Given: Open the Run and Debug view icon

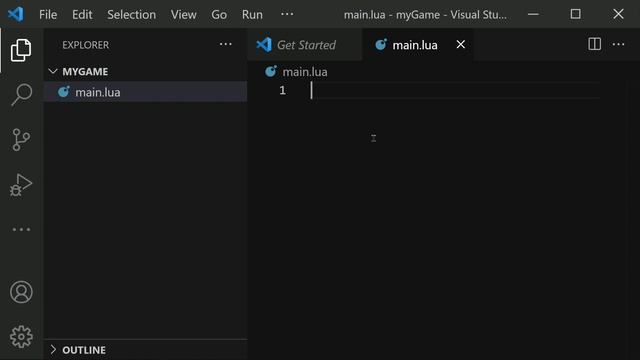Looking at the screenshot, I should [21, 185].
